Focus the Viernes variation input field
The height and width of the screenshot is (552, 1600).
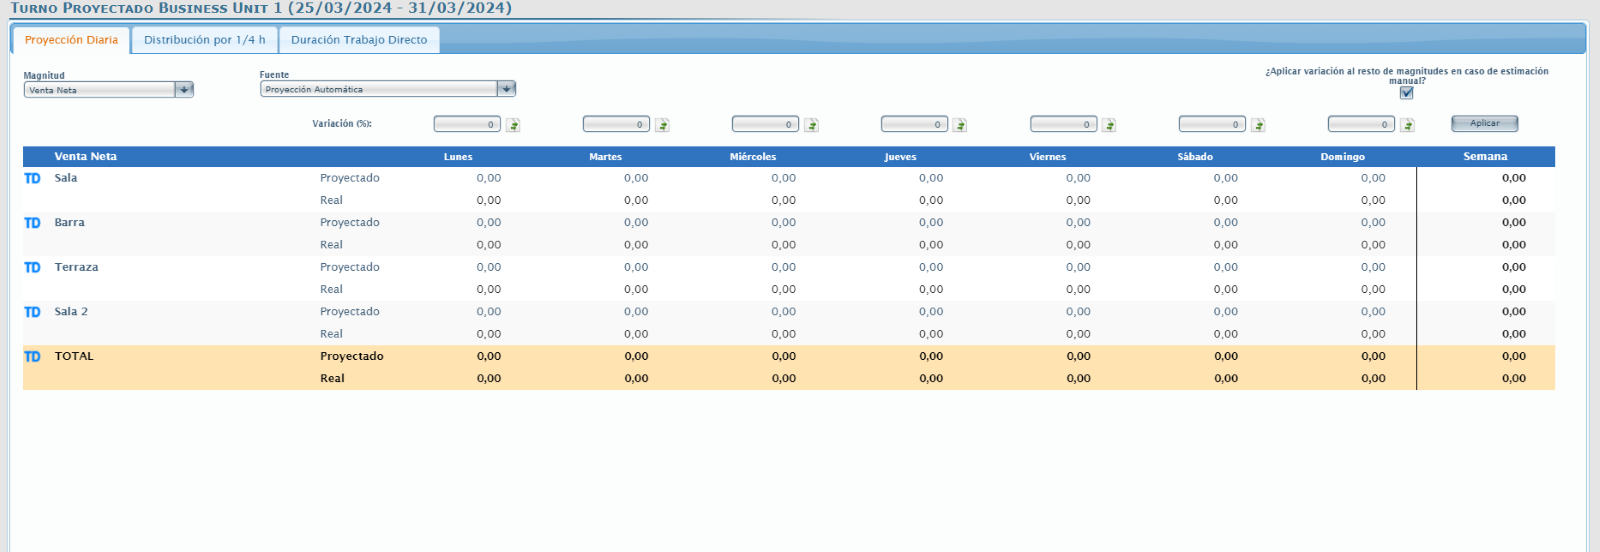[x=1063, y=124]
